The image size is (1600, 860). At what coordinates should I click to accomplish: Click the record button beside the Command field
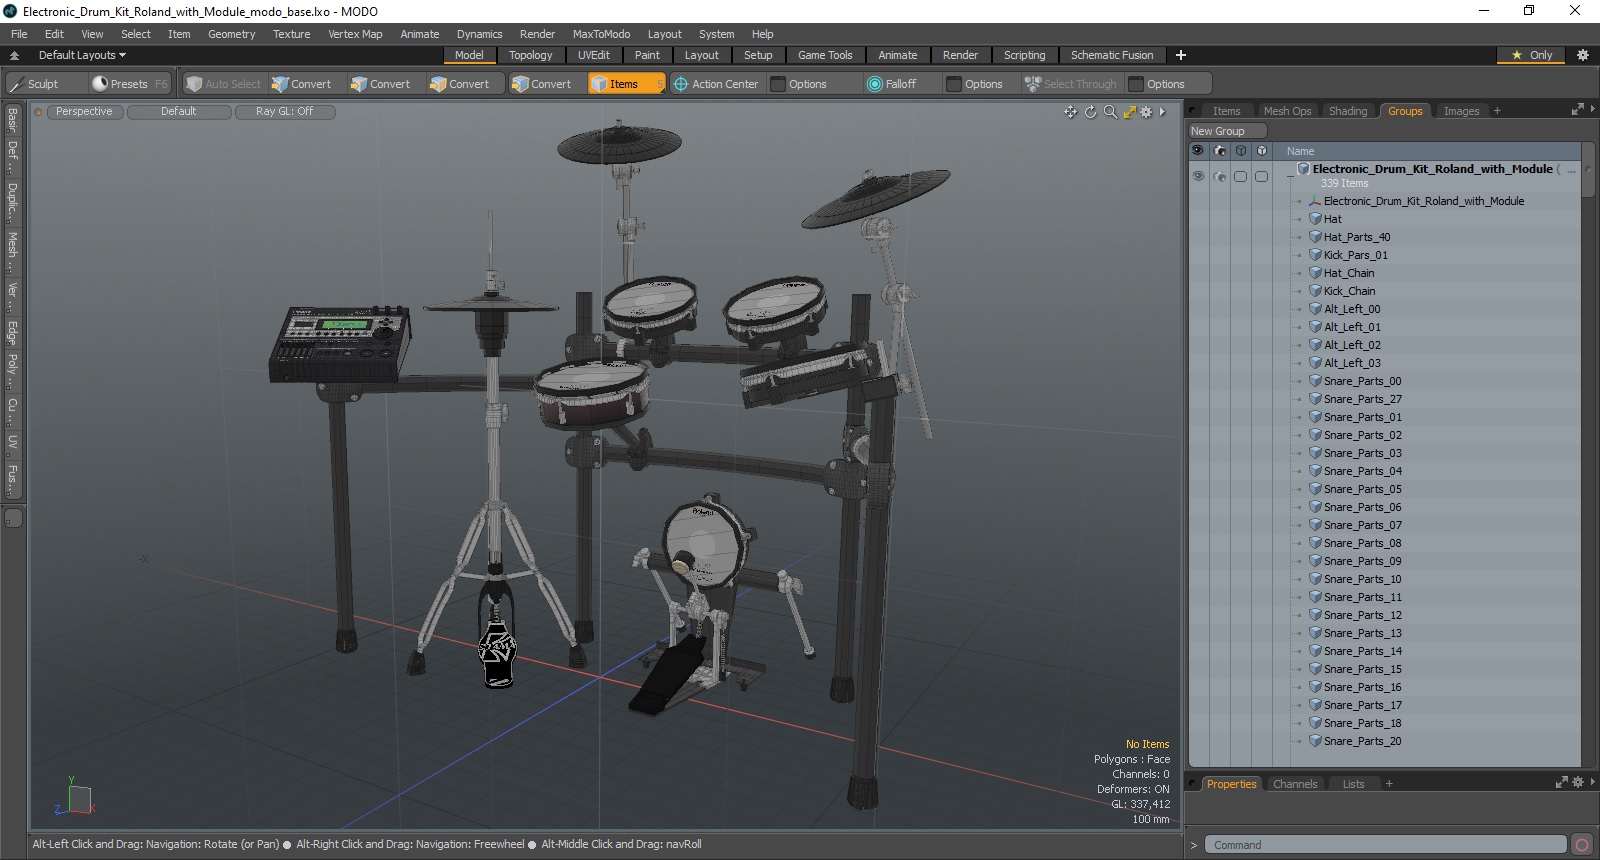[1581, 845]
